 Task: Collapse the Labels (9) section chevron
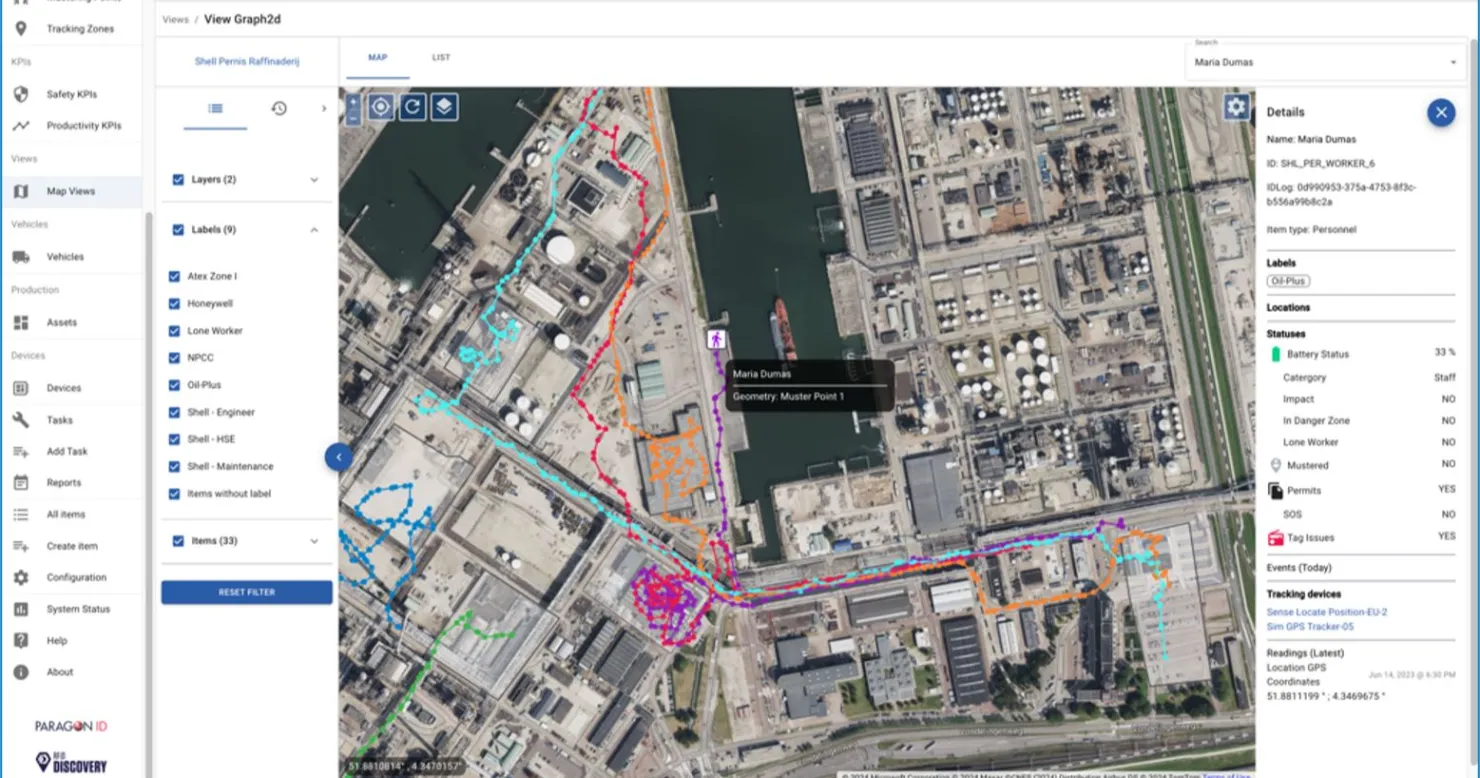click(x=314, y=230)
